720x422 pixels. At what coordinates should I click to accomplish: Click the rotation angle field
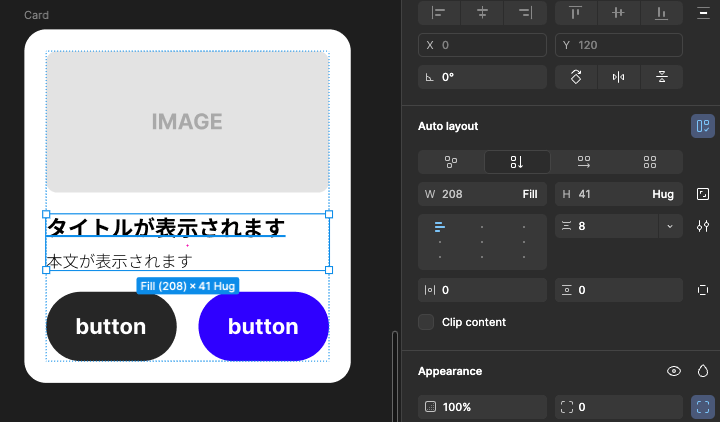[482, 77]
